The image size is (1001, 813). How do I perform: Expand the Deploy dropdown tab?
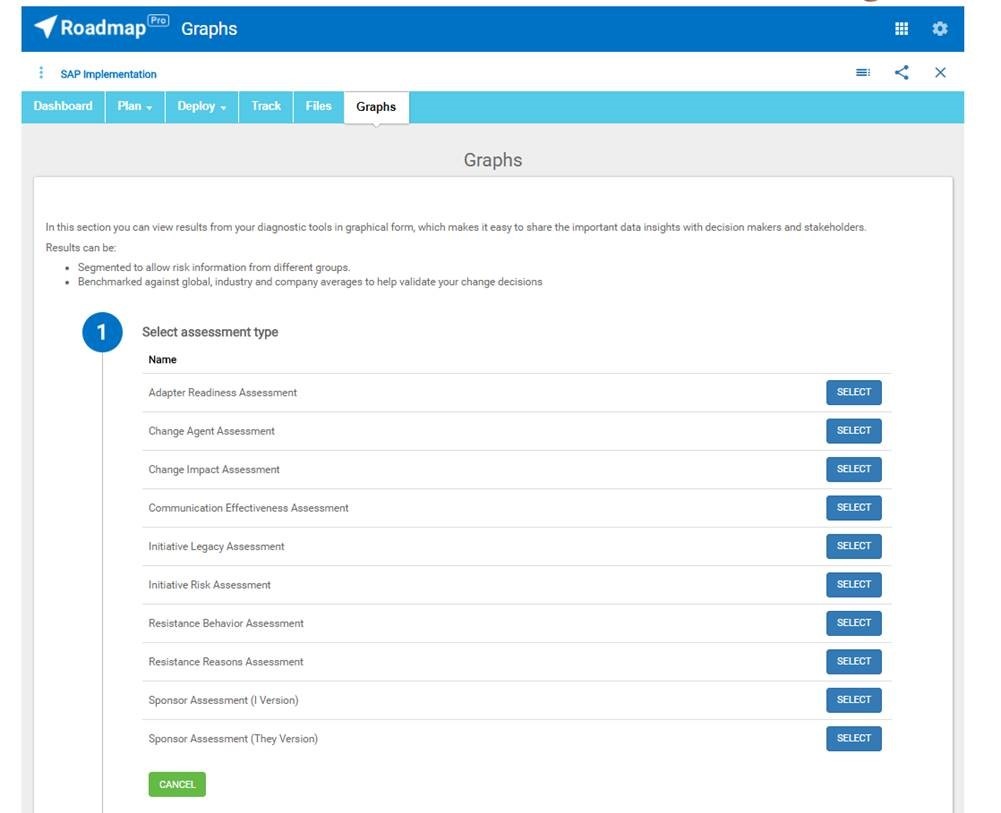[202, 107]
